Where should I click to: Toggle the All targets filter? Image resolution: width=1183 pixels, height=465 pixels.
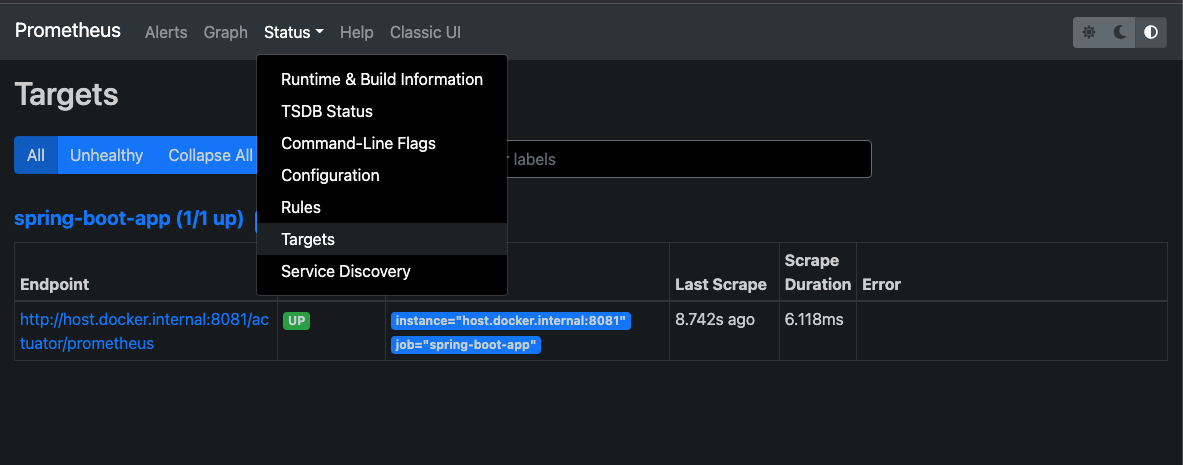pos(36,155)
